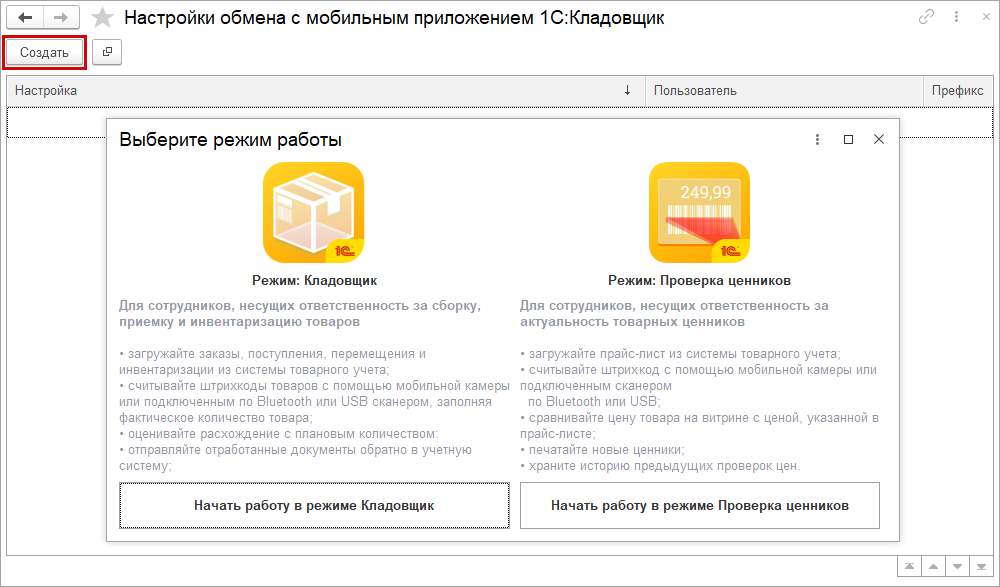Close the Выберите режим работы dialog
1000x587 pixels.
(x=879, y=139)
